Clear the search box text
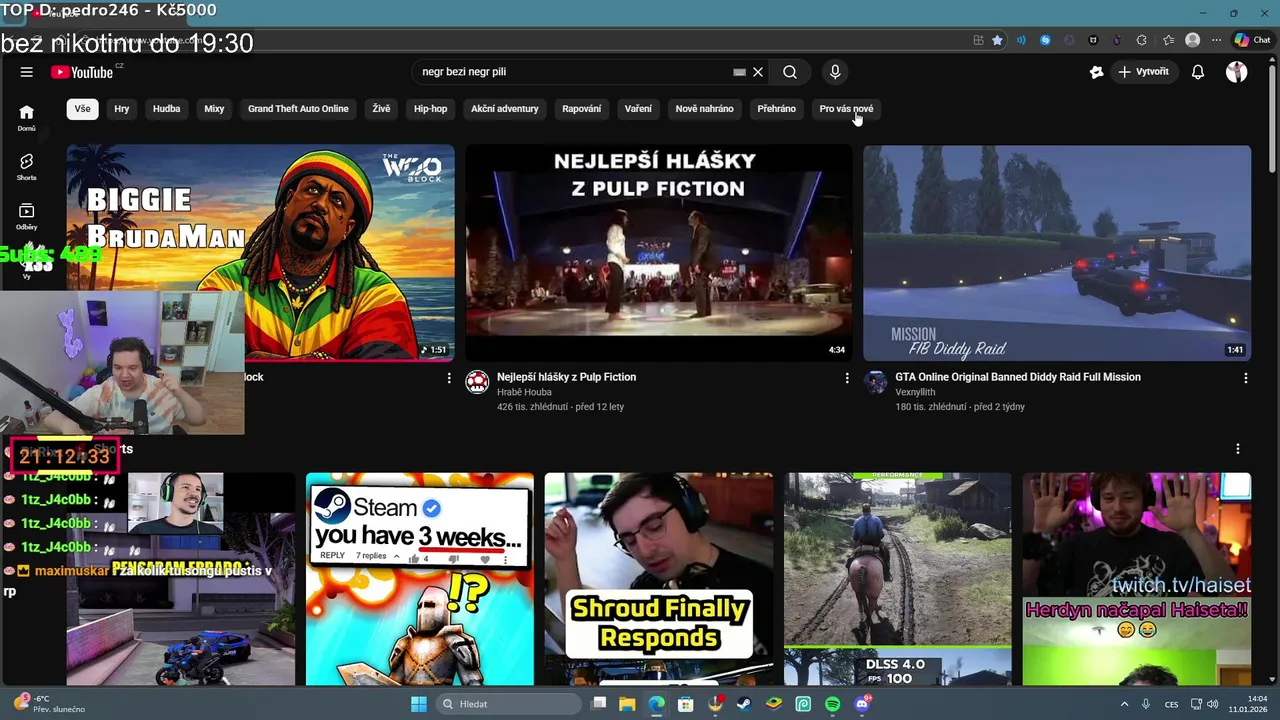This screenshot has height=720, width=1280. (x=758, y=72)
